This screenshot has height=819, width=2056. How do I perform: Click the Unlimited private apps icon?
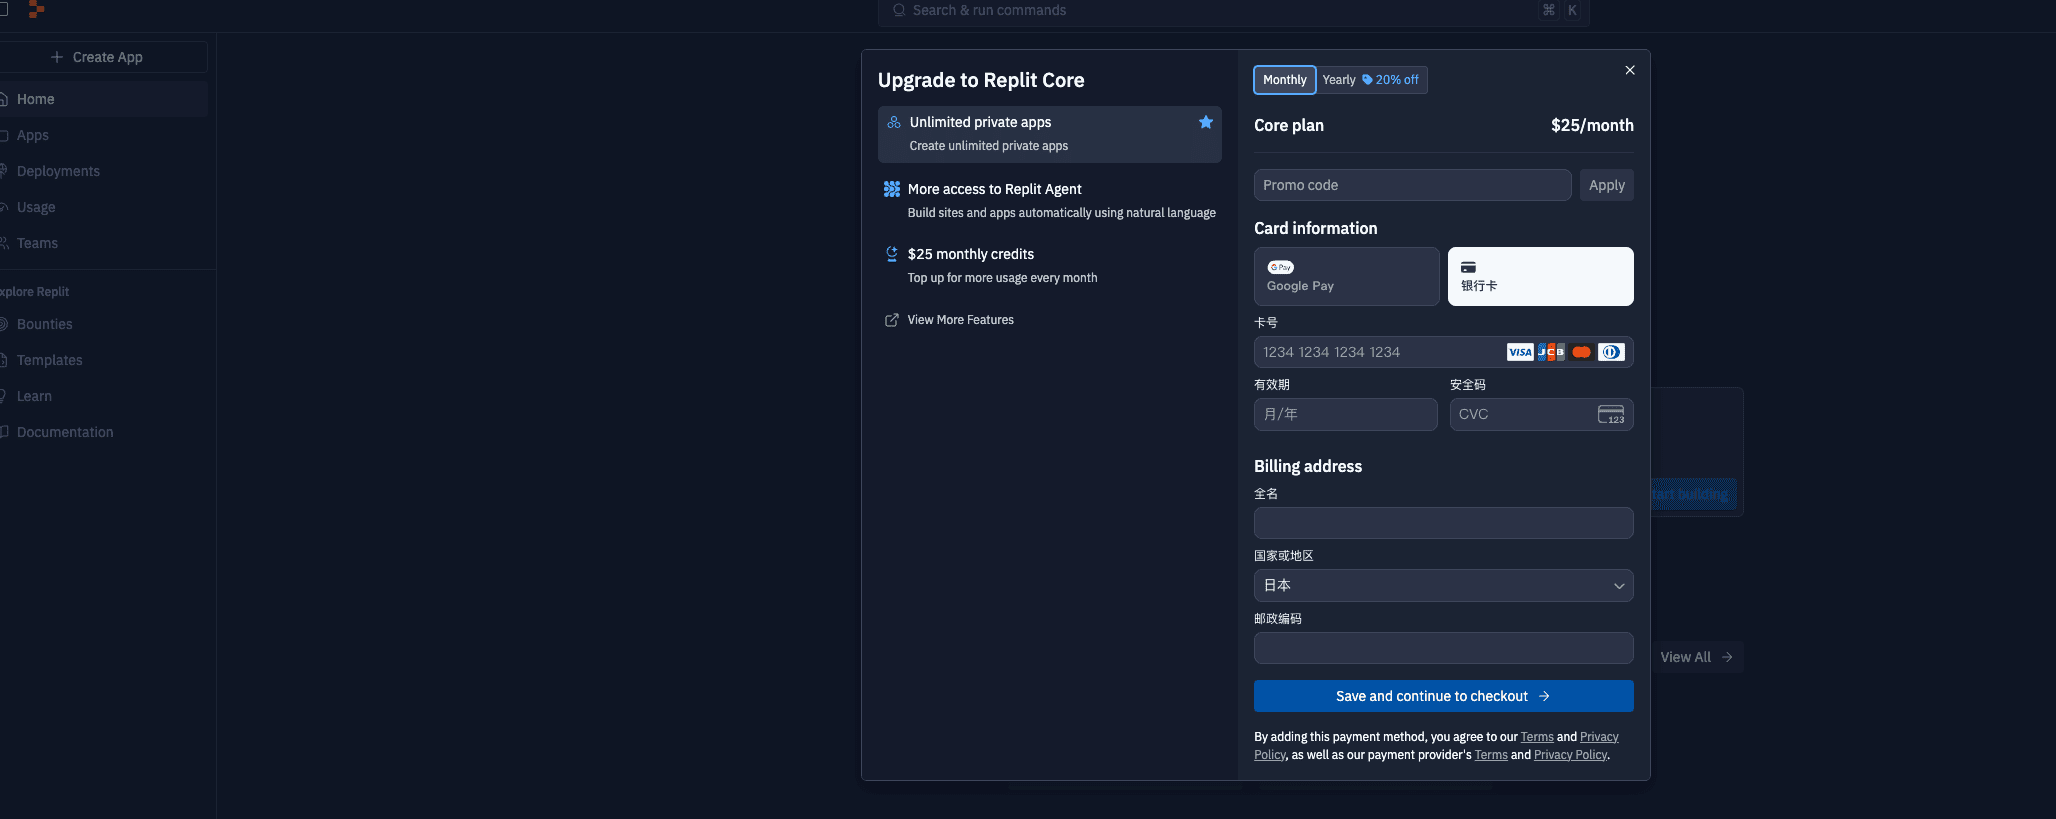click(894, 122)
